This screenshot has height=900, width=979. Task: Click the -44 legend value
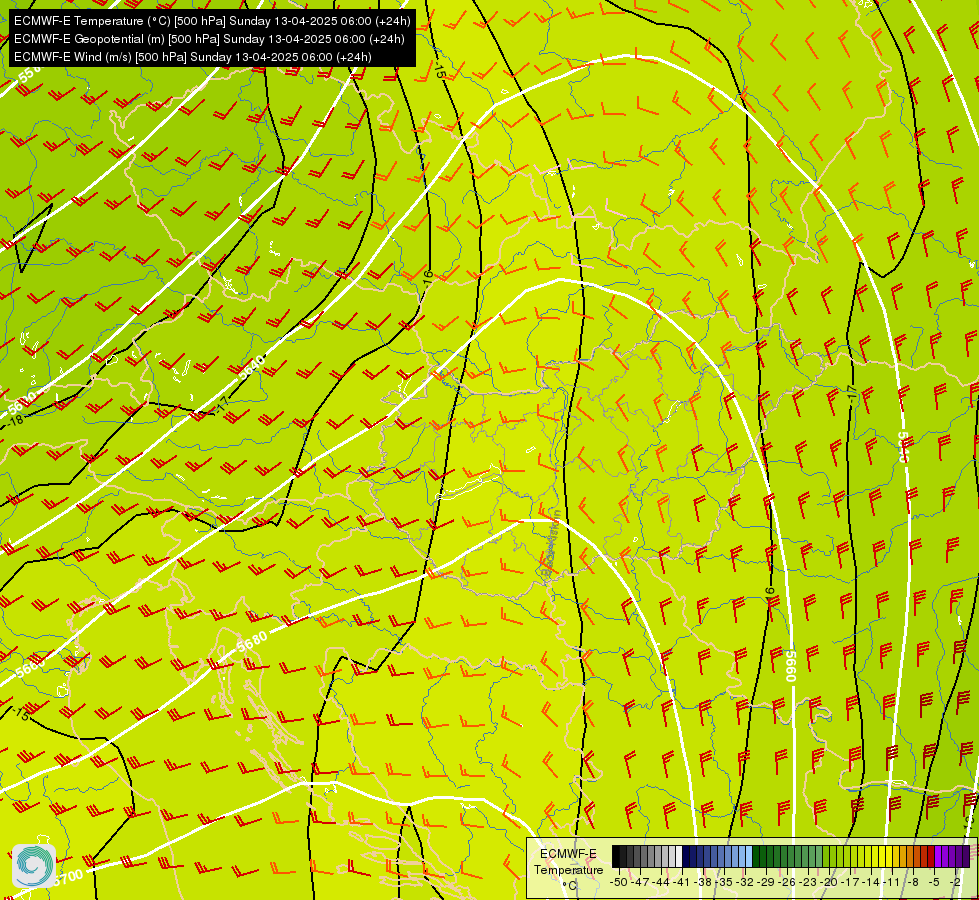coord(661,882)
